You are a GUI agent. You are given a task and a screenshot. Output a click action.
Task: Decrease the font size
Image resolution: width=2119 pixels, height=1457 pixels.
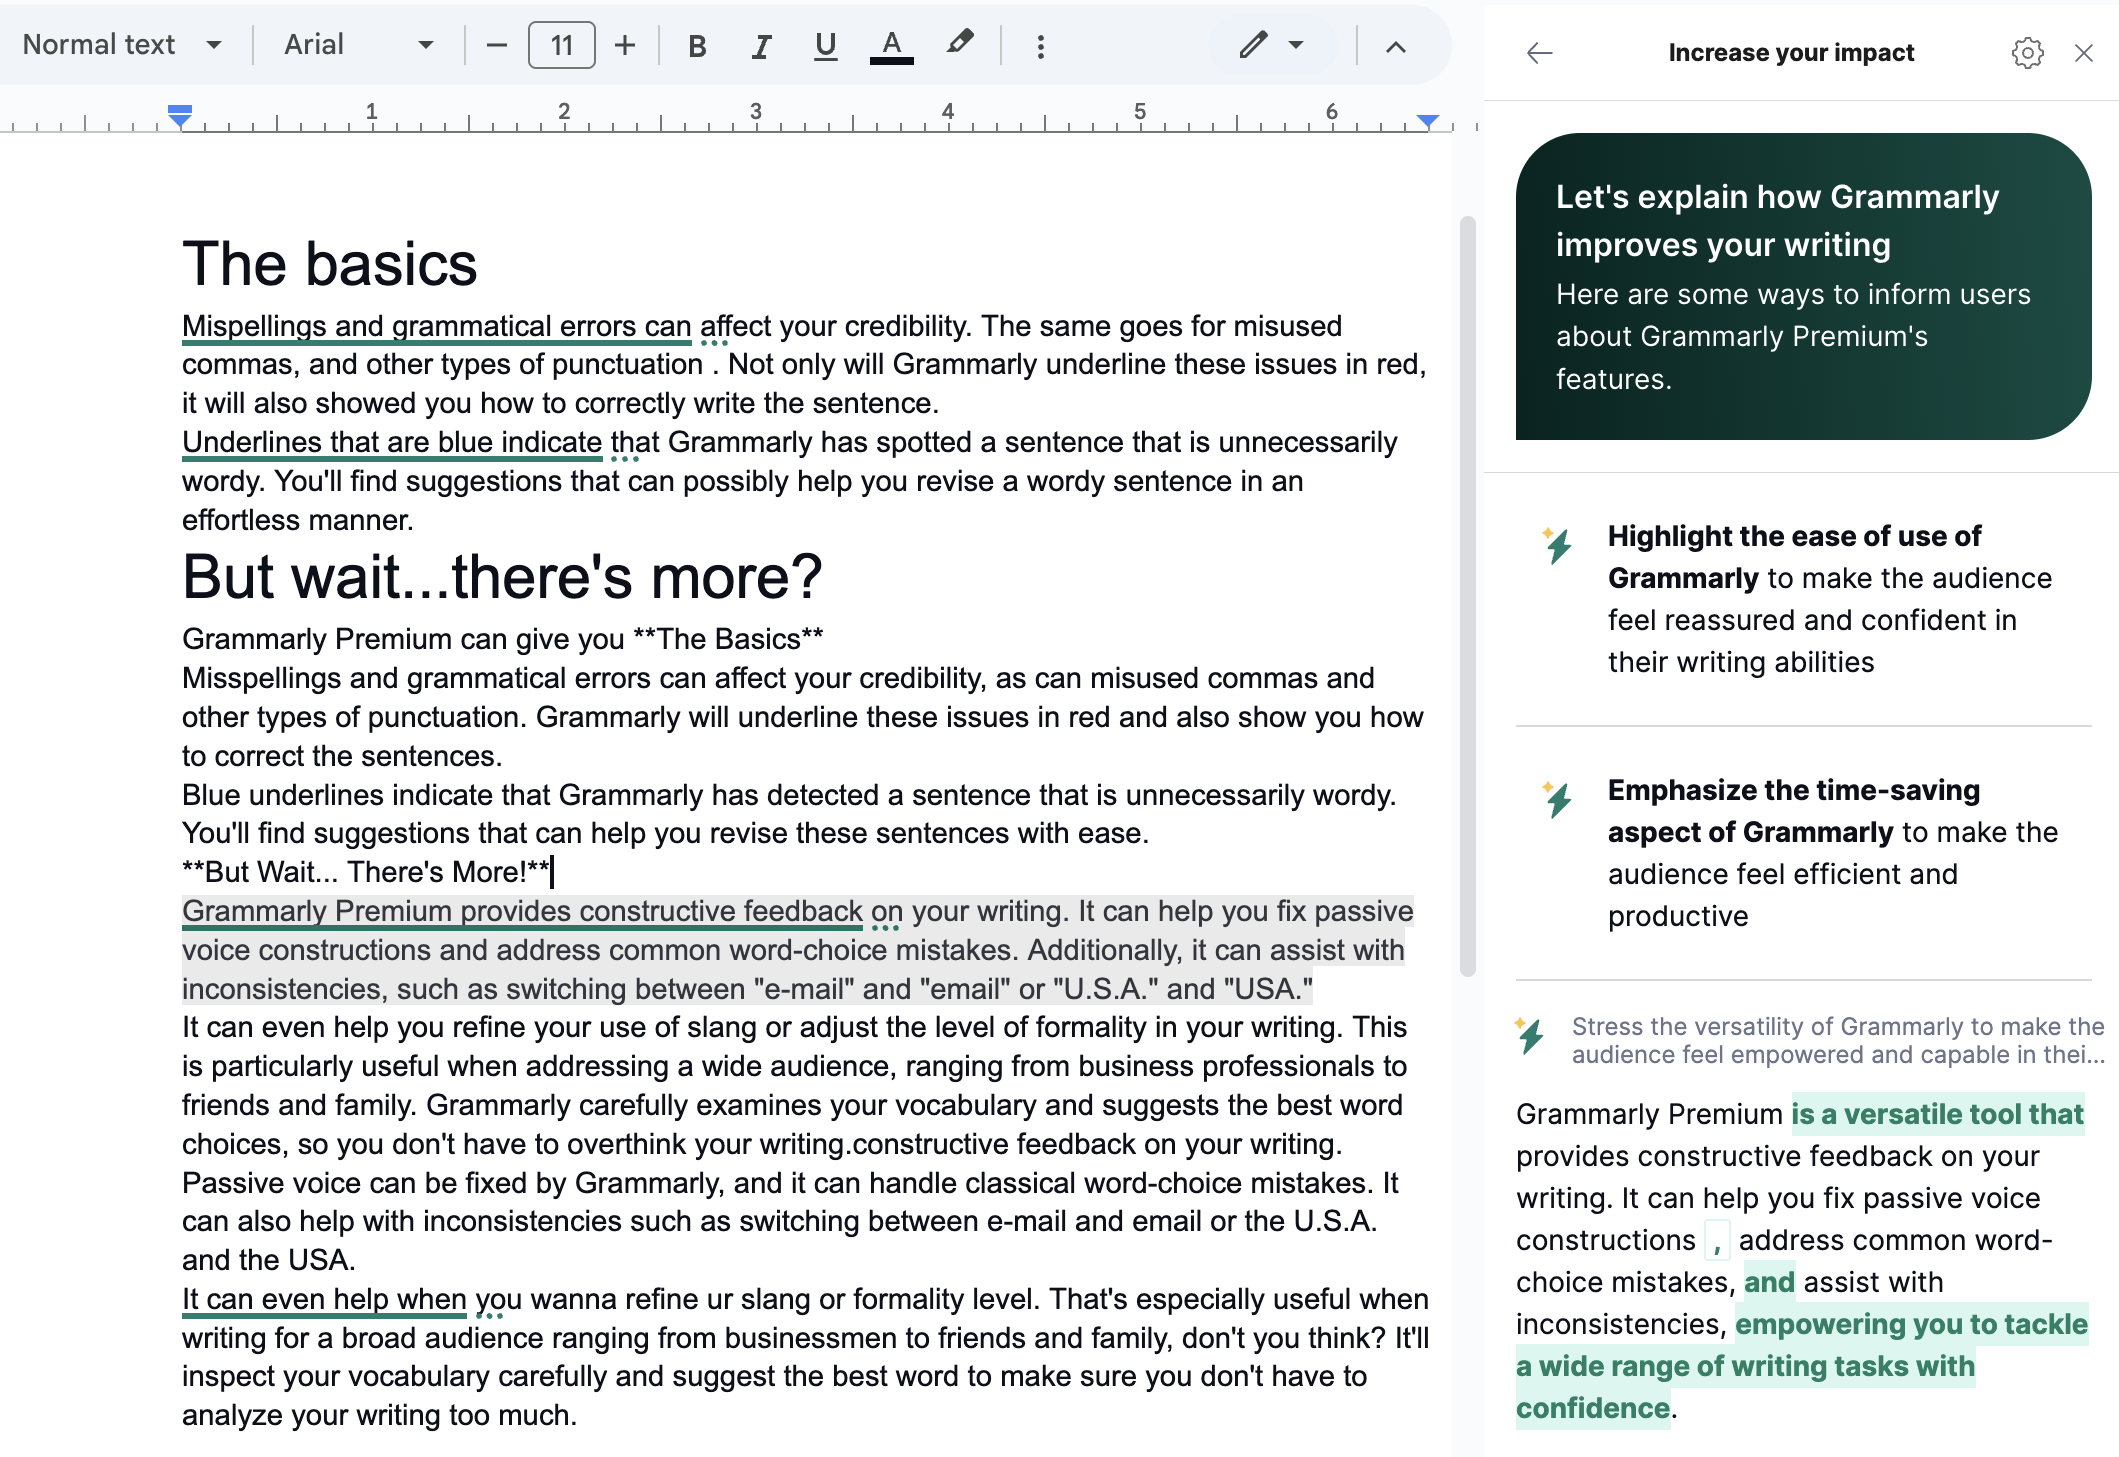coord(496,44)
